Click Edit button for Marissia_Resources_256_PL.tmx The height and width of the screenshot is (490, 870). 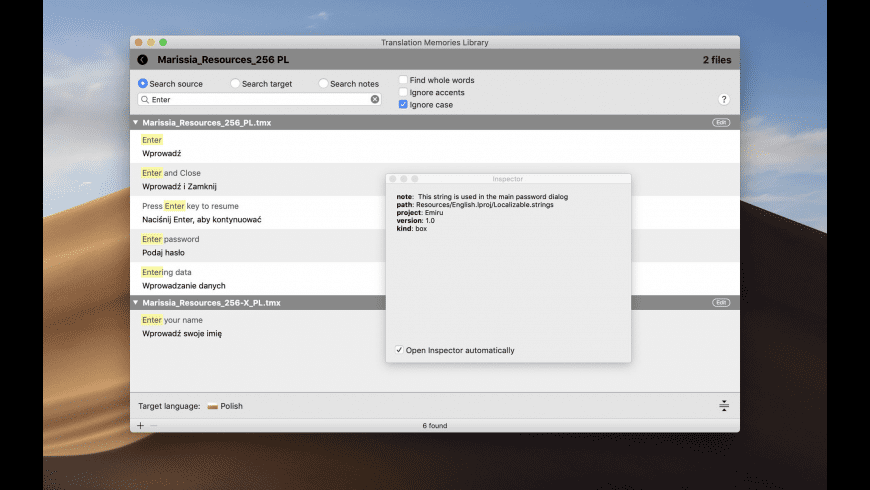pyautogui.click(x=720, y=122)
